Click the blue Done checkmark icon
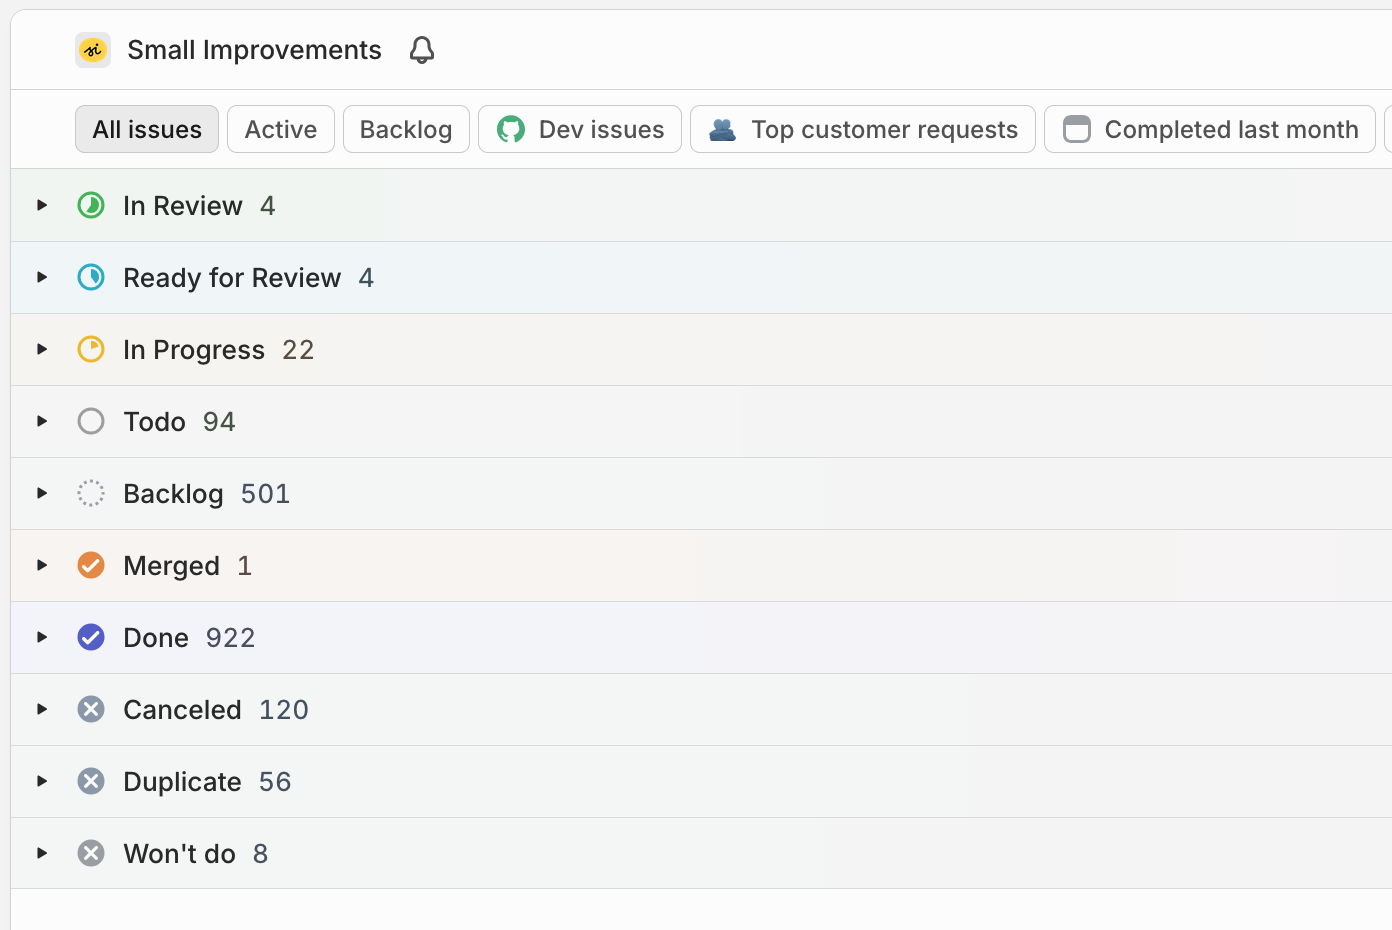The height and width of the screenshot is (930, 1392). pos(91,638)
